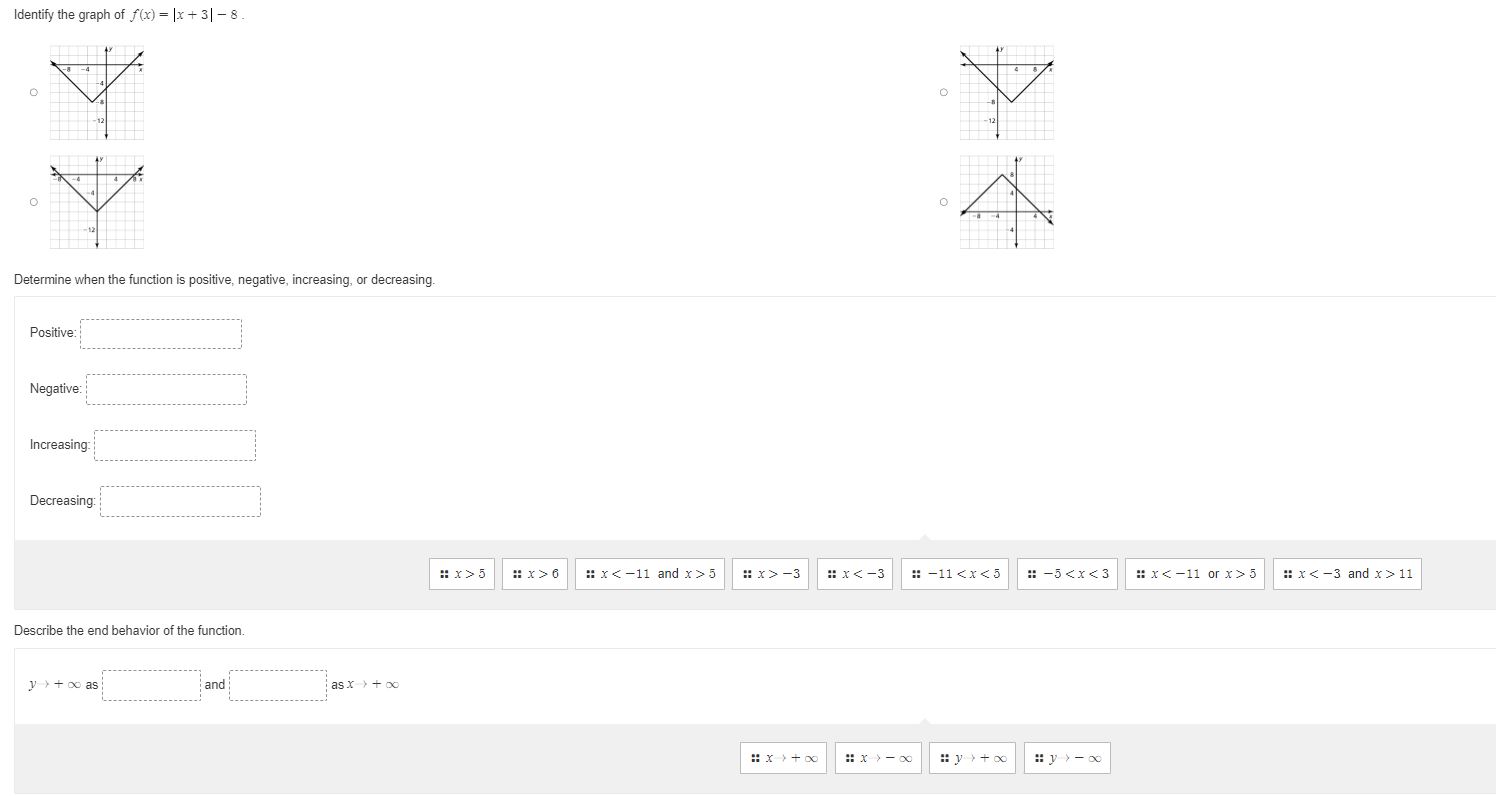This screenshot has height=796, width=1496.
Task: Pick the y → +∞ end behavior chip
Action: (971, 757)
